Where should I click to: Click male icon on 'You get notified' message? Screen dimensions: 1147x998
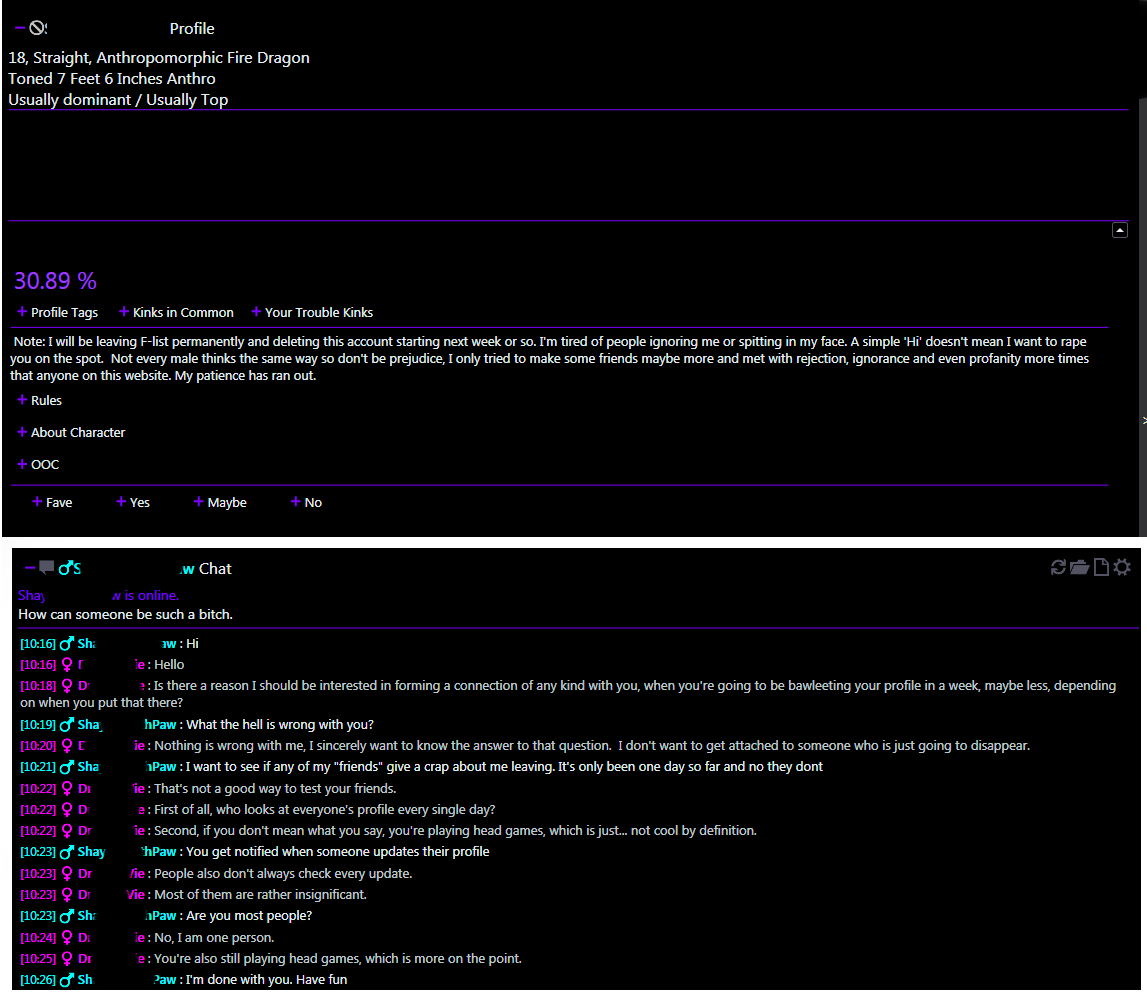click(67, 852)
